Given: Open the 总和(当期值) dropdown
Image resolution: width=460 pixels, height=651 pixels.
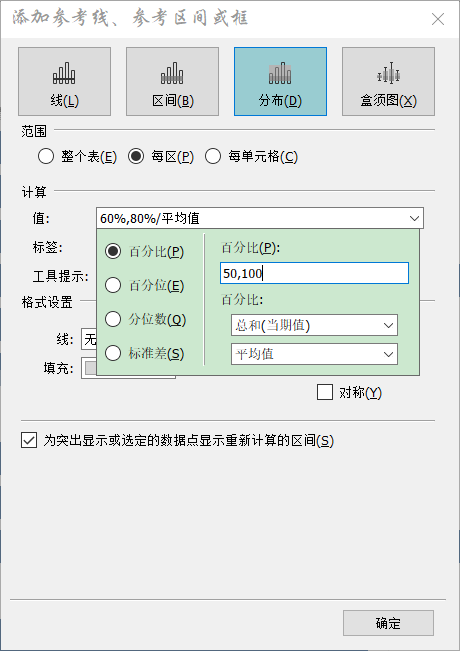Looking at the screenshot, I should point(314,325).
